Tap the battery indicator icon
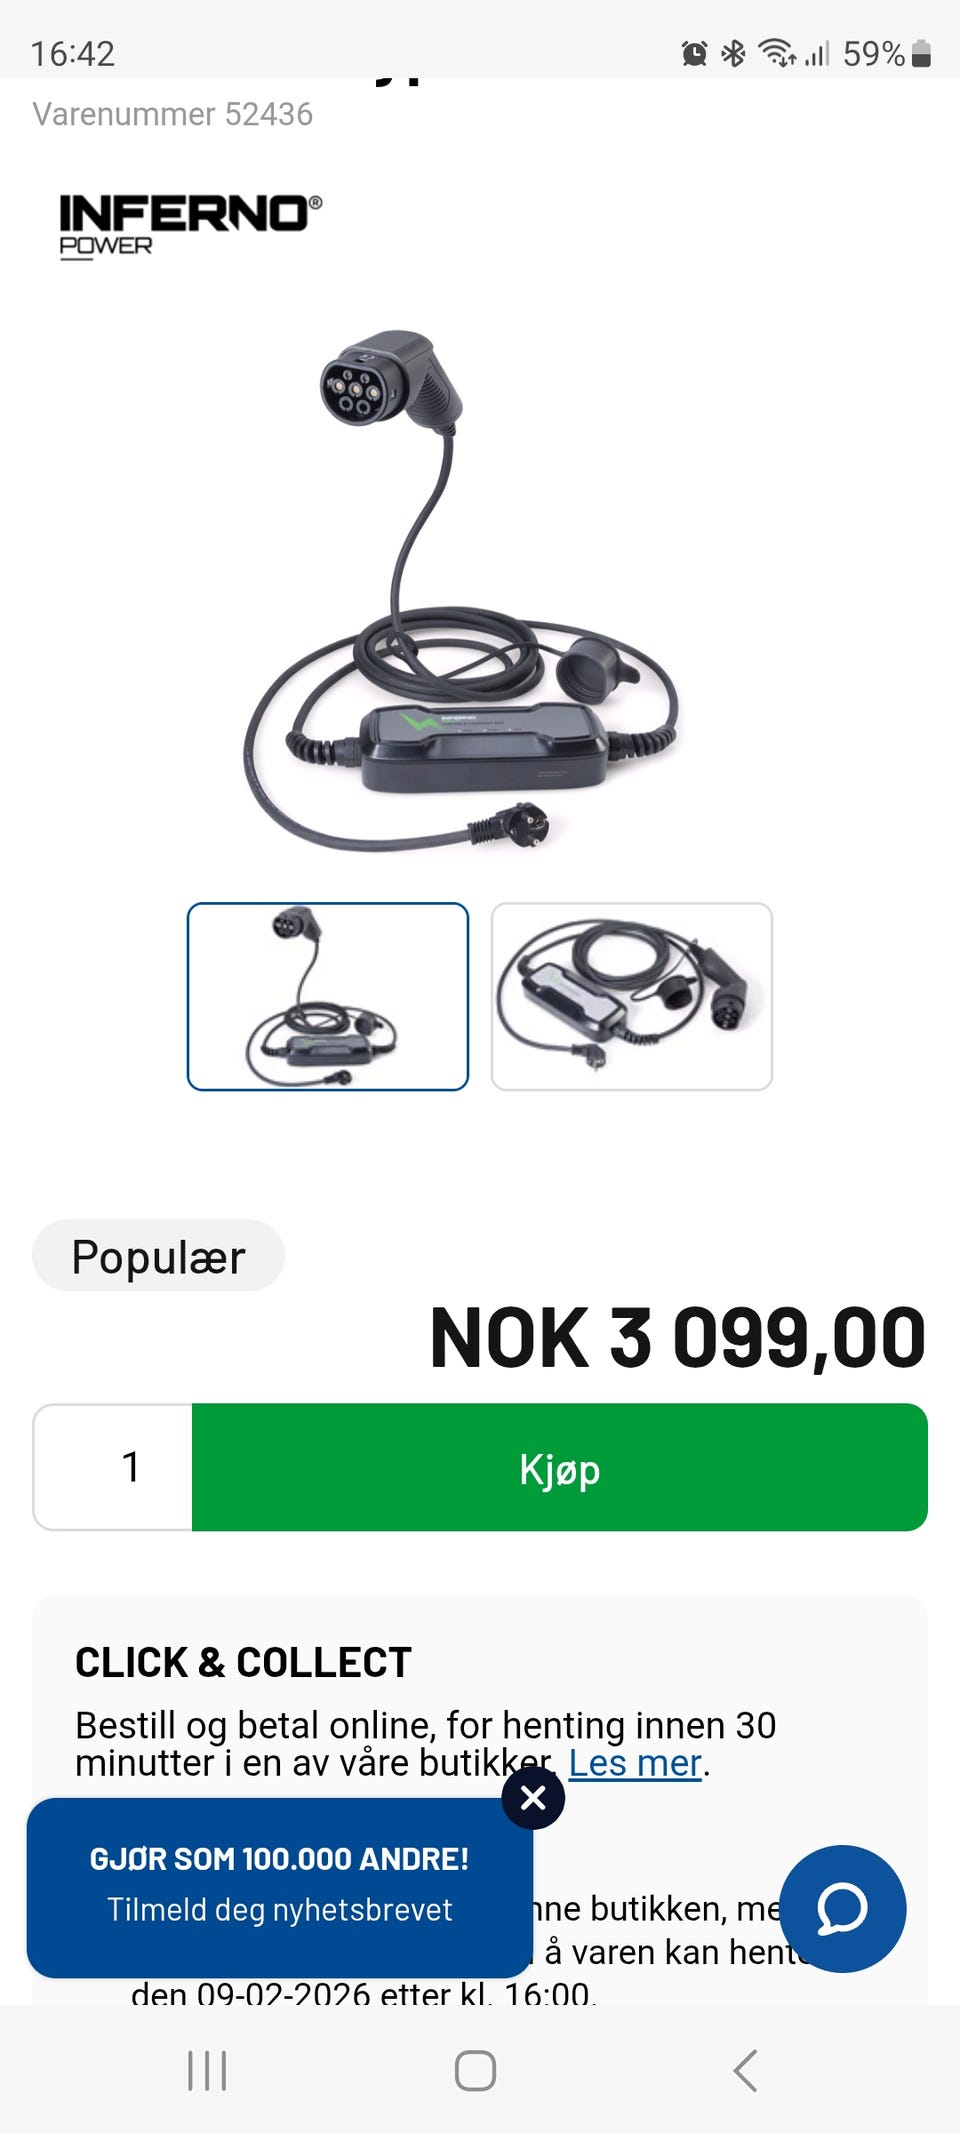 (922, 53)
